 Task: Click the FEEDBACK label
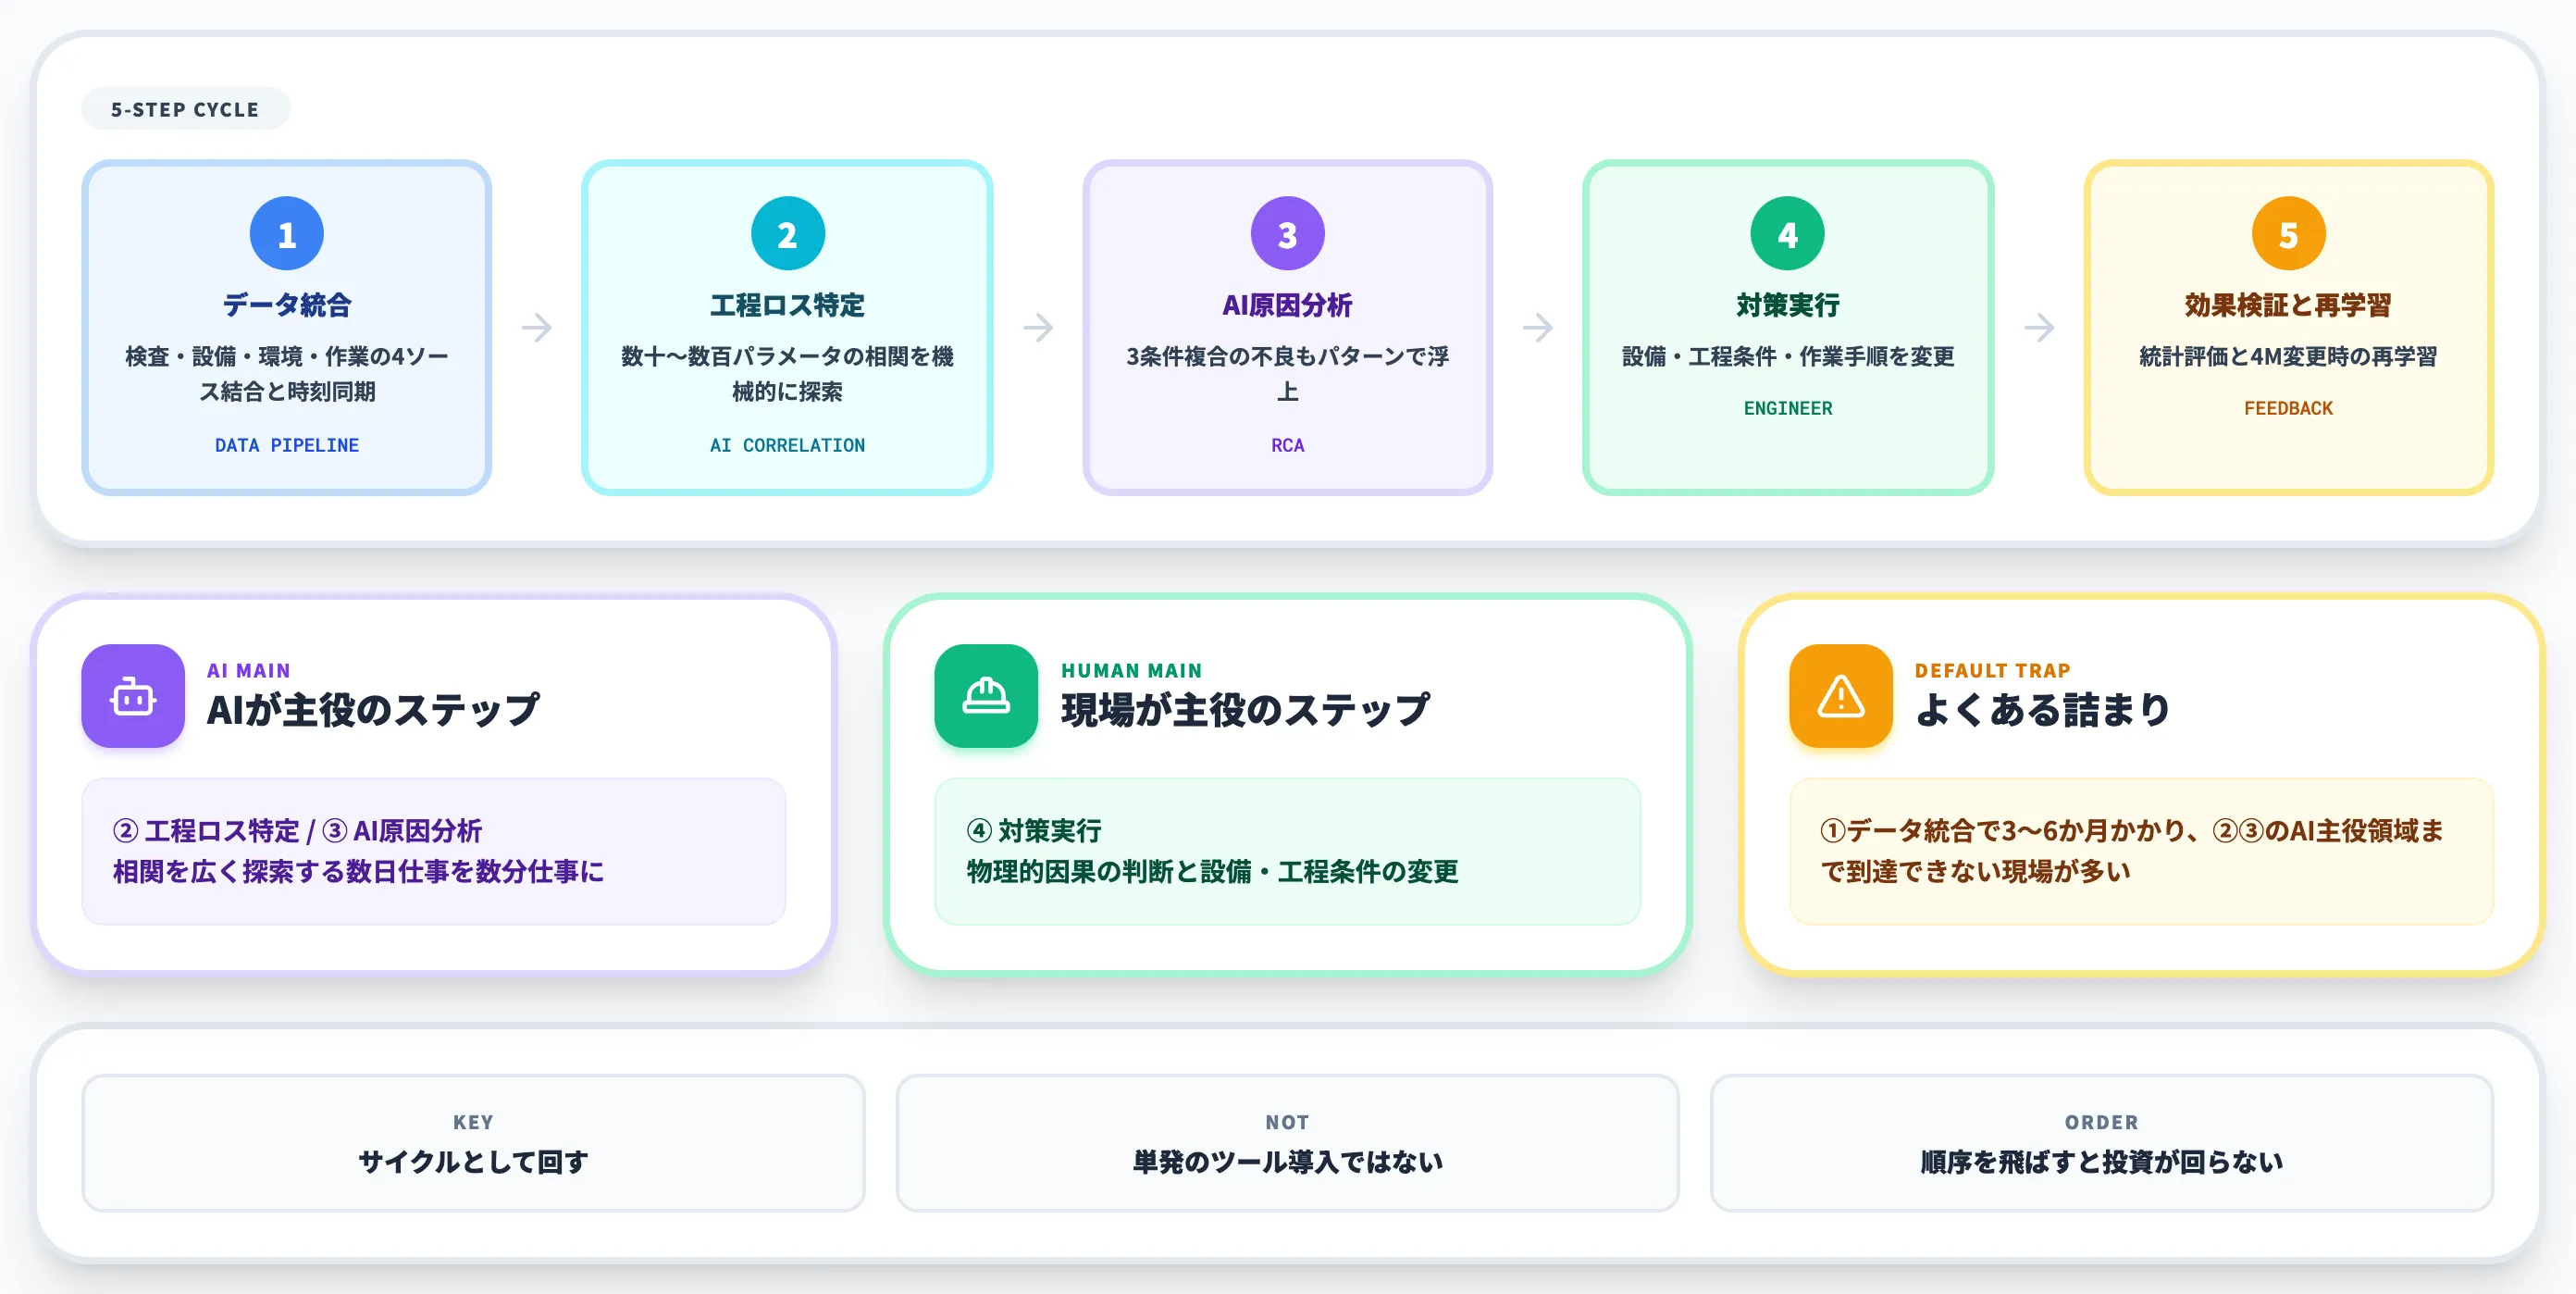pyautogui.click(x=2288, y=408)
